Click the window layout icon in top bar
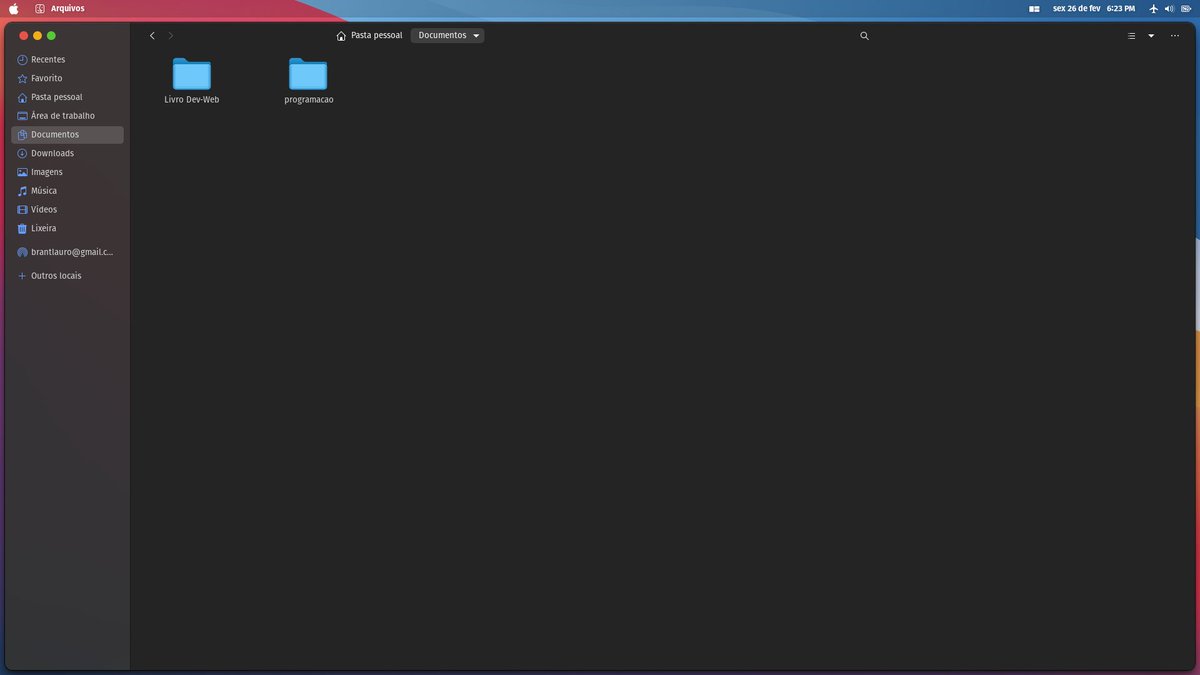This screenshot has height=675, width=1200. tap(1034, 8)
